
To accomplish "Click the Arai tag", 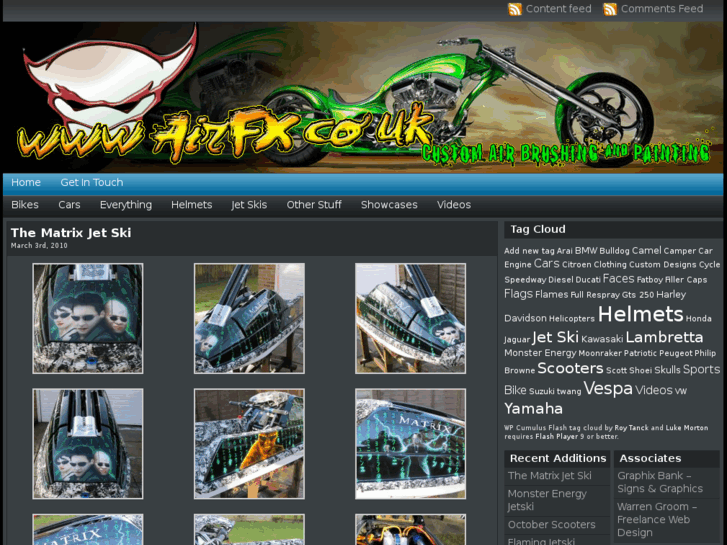I will click(564, 251).
